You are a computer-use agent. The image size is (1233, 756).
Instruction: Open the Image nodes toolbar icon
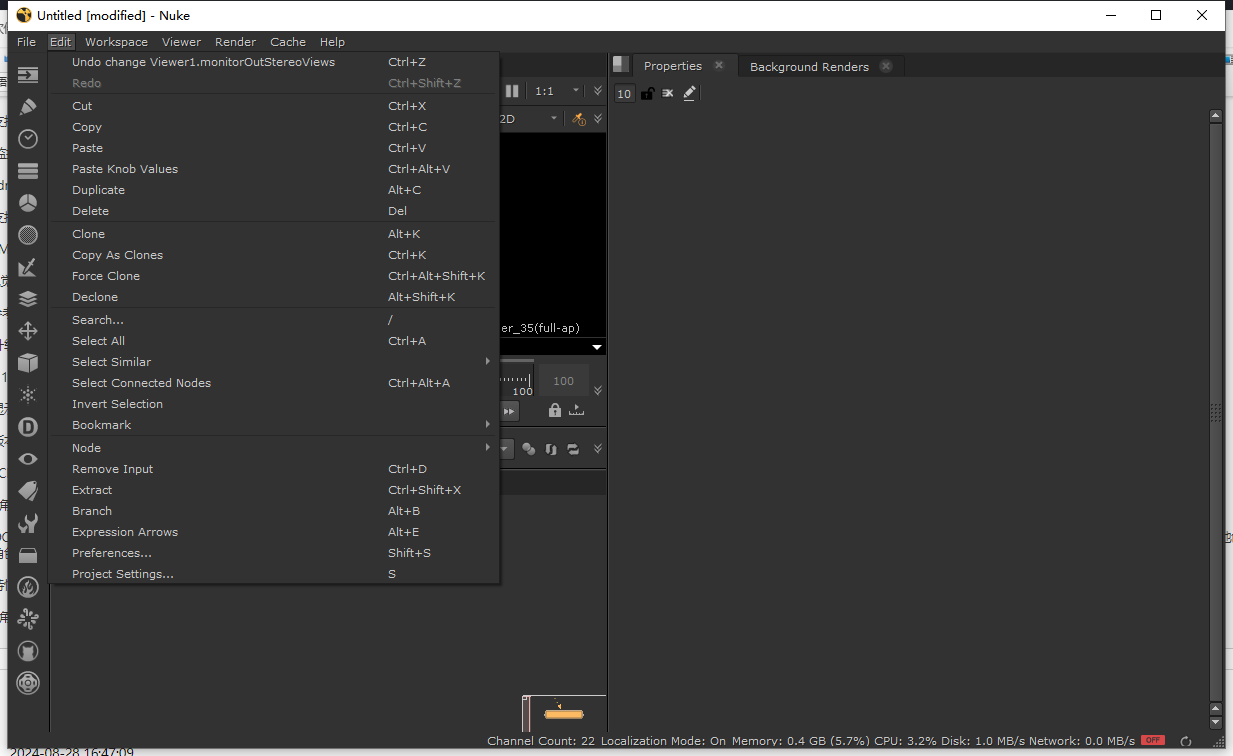click(28, 75)
